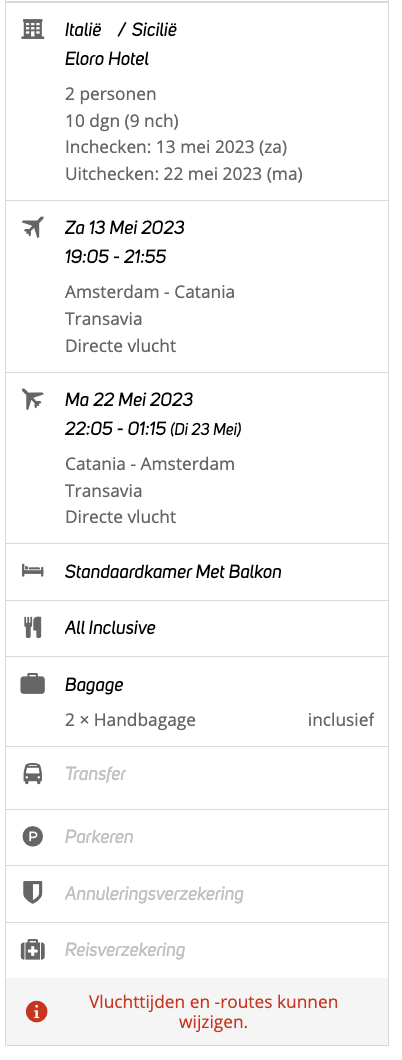Click the Bagage section heading
Screen dimensions: 402x1060
click(x=94, y=685)
